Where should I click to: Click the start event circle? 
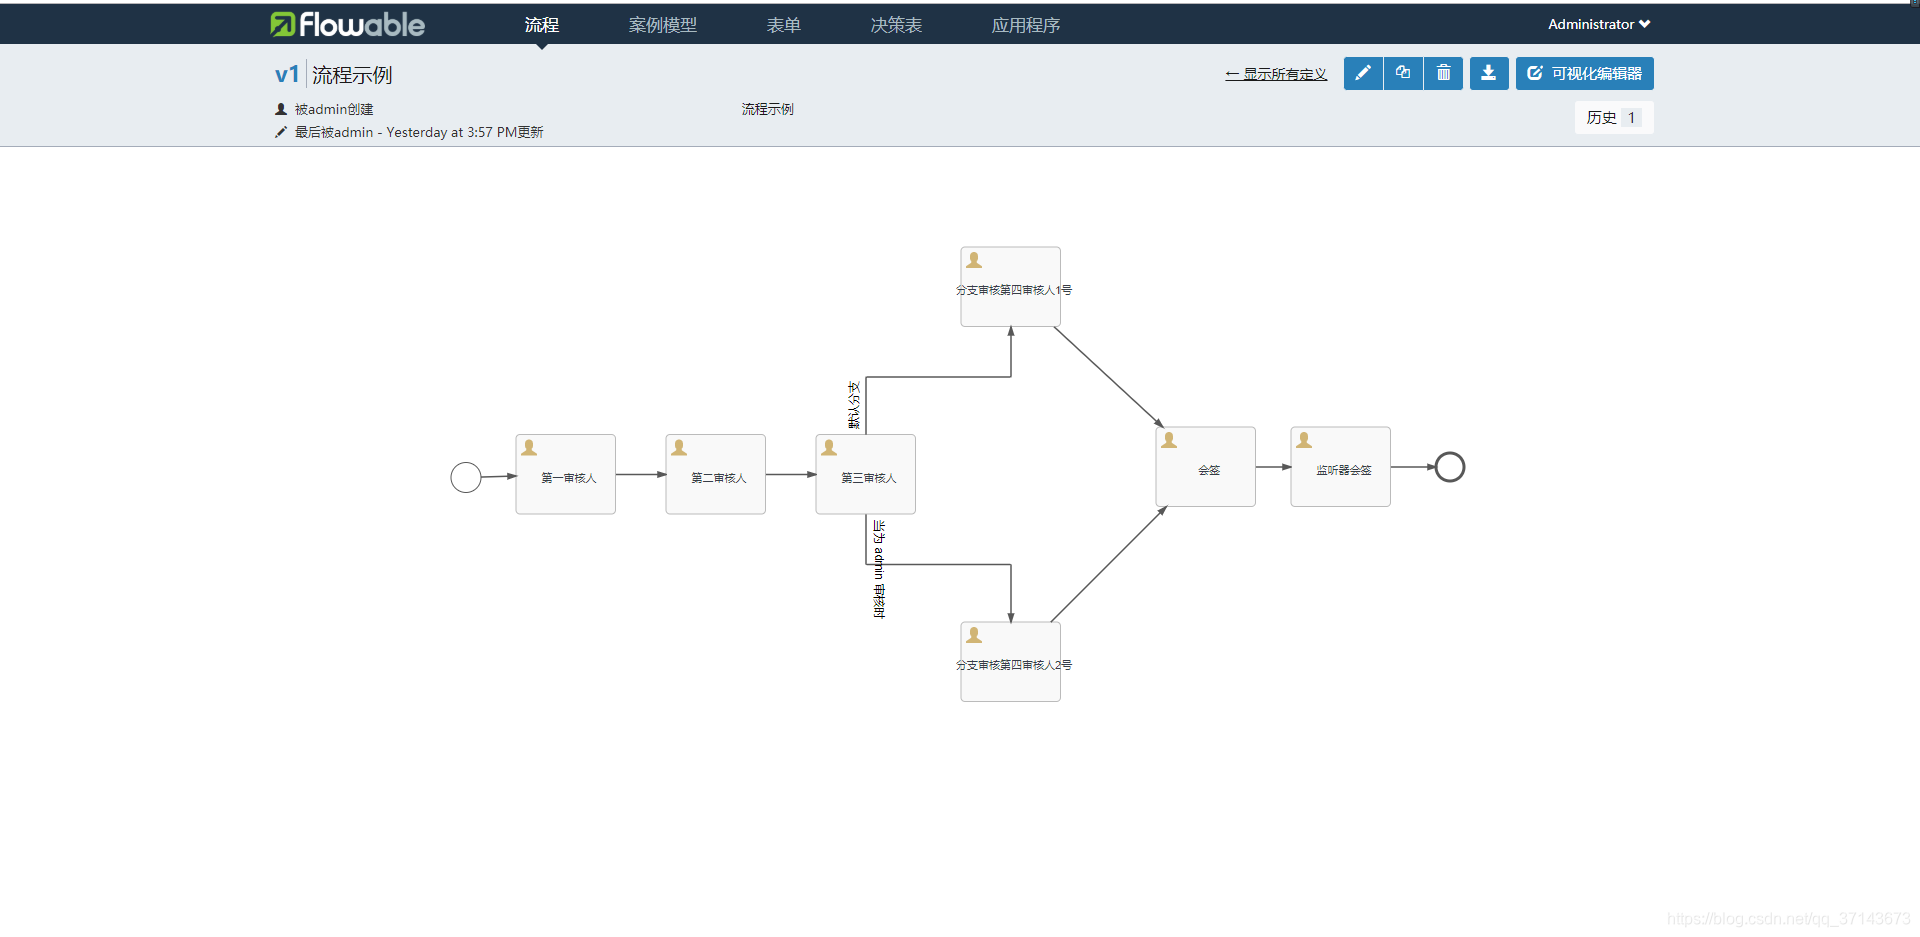click(466, 477)
